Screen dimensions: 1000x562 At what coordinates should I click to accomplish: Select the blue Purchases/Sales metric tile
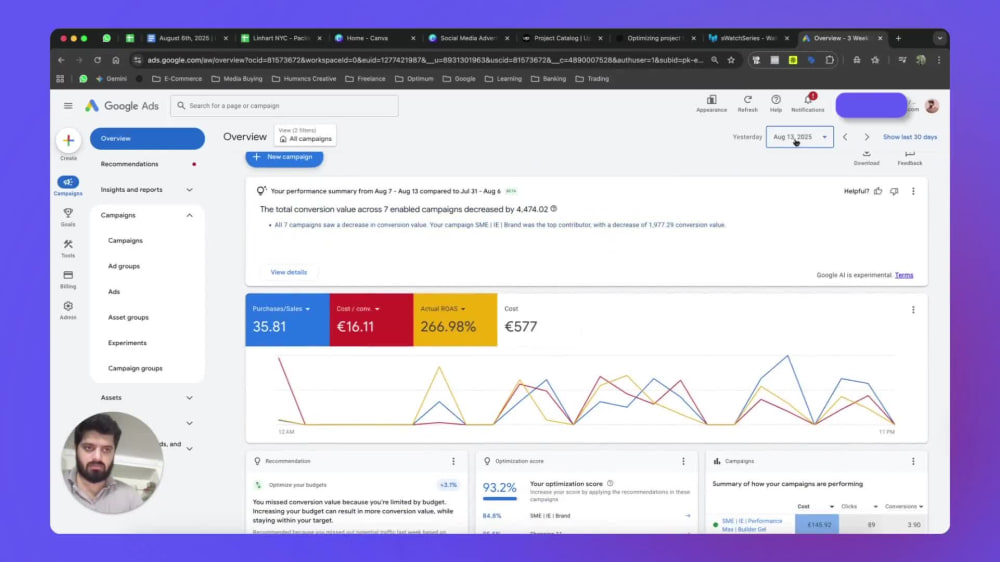pos(288,320)
